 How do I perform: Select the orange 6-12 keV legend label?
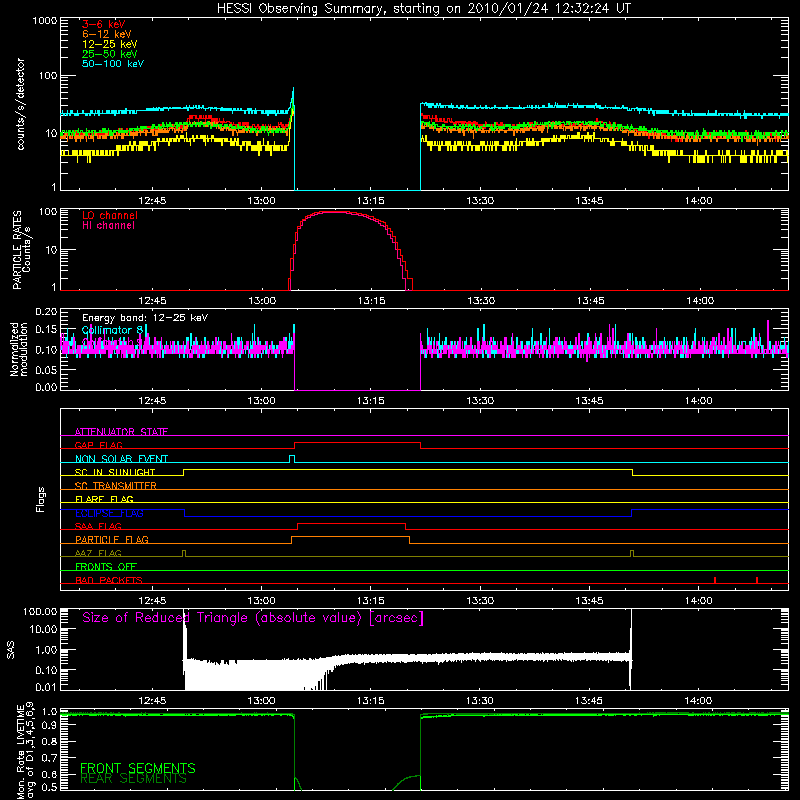point(107,34)
